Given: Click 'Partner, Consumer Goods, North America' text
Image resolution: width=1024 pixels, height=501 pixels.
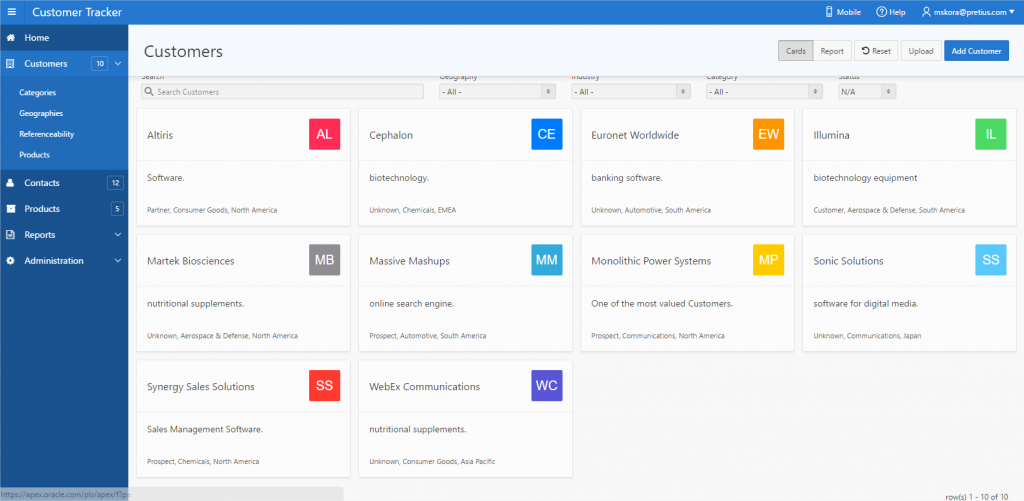Looking at the screenshot, I should 212,210.
